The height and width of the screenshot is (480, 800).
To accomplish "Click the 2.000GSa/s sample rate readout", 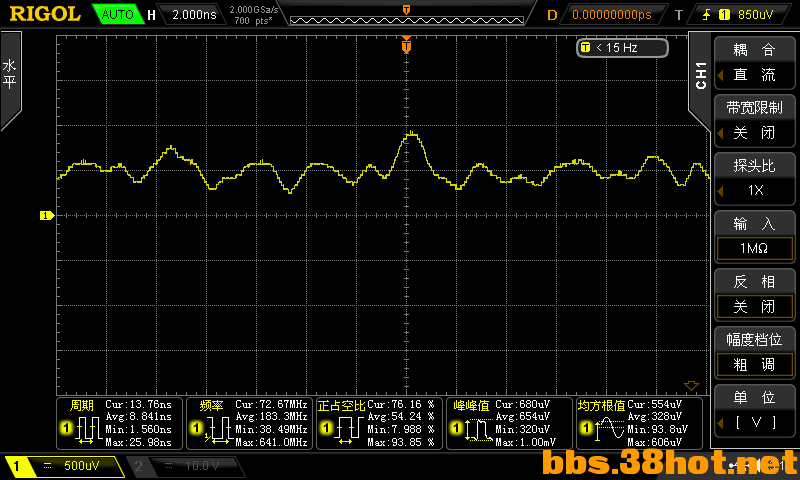I will 254,10.
